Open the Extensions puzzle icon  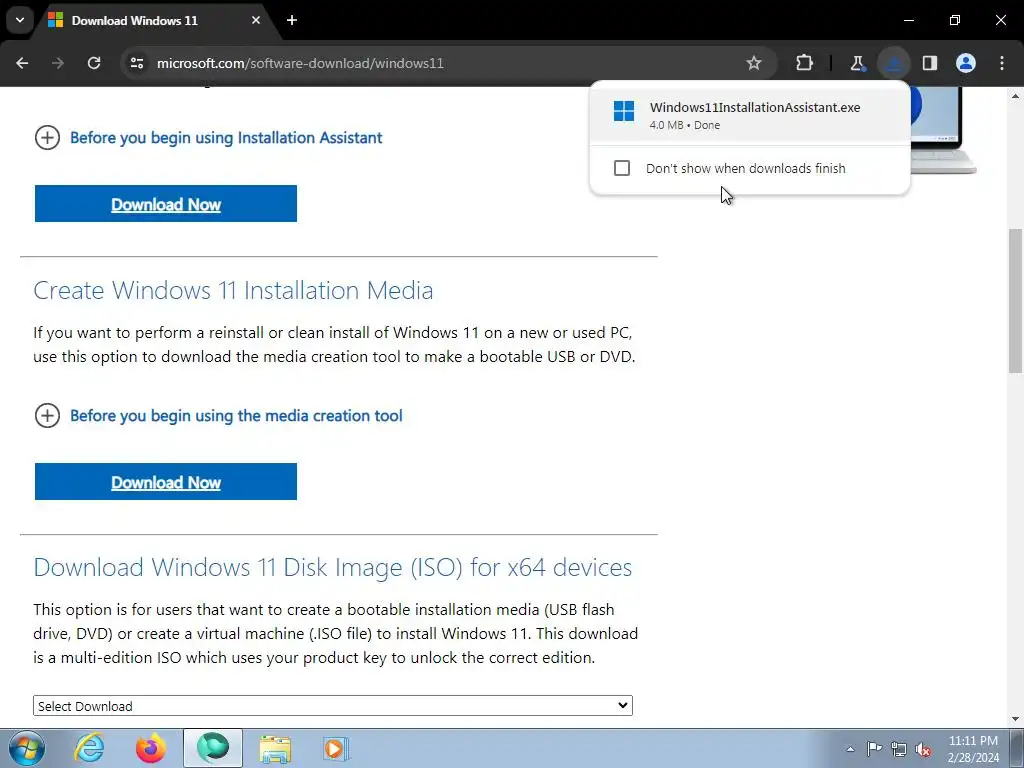click(805, 63)
